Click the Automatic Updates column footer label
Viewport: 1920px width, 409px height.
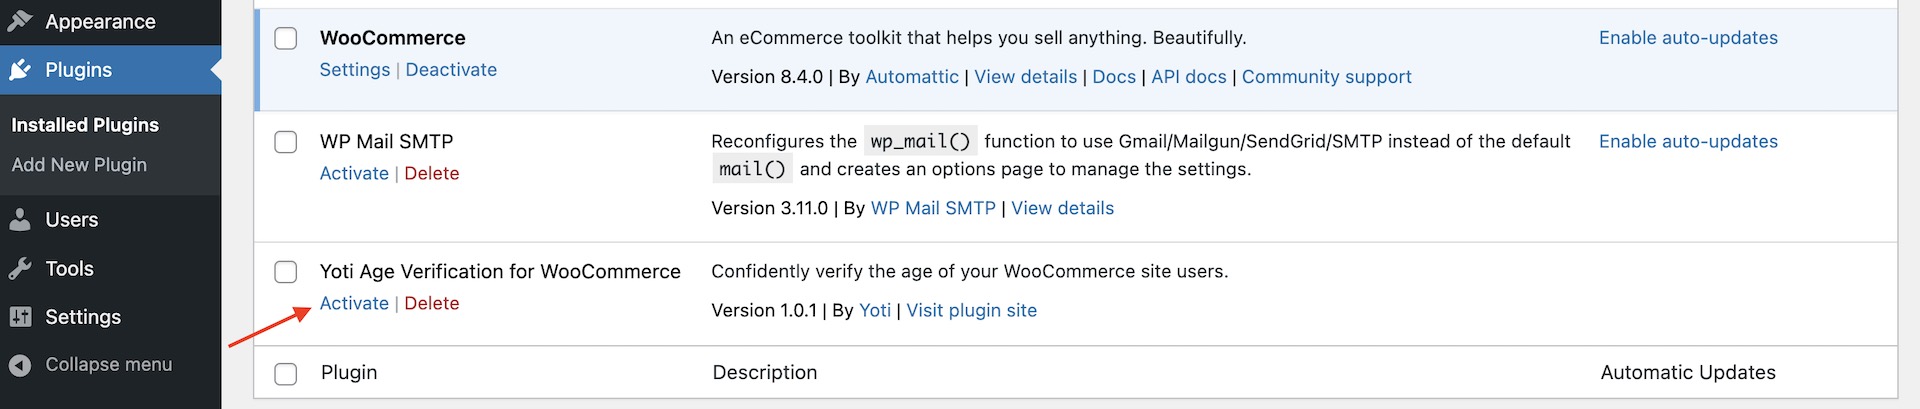point(1688,373)
